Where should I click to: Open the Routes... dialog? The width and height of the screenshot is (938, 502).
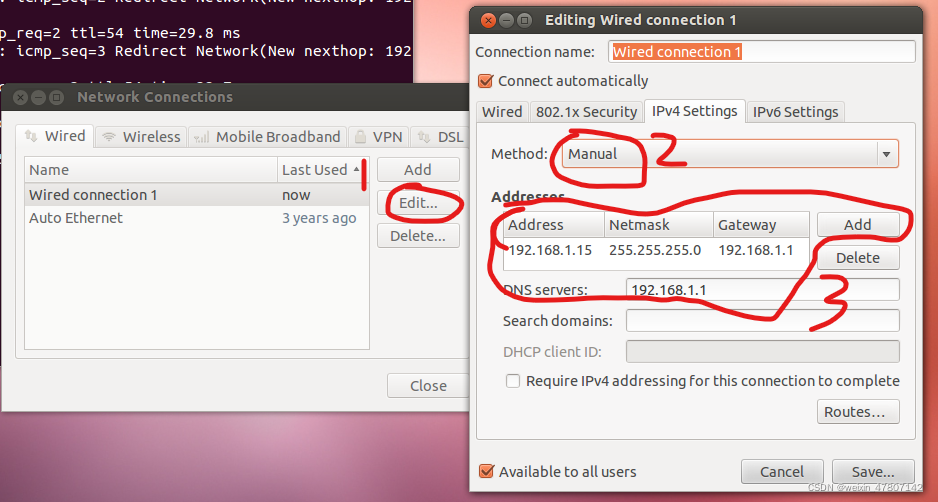858,412
